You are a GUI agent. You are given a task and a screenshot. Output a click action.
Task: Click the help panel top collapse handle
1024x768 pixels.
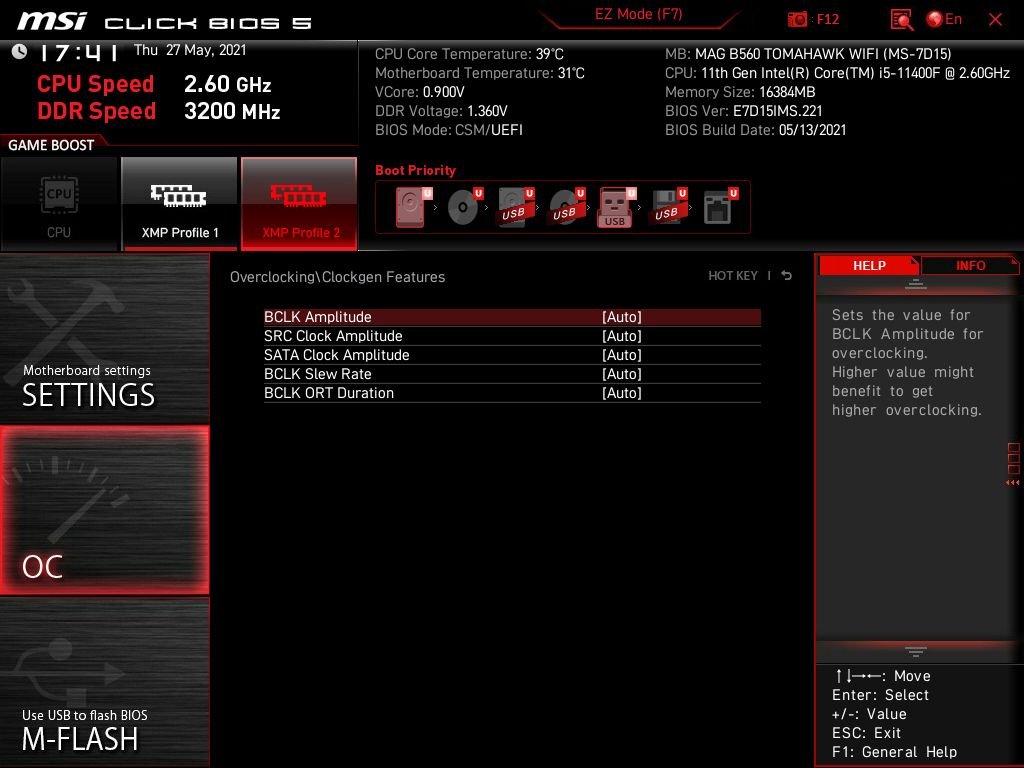[x=916, y=284]
